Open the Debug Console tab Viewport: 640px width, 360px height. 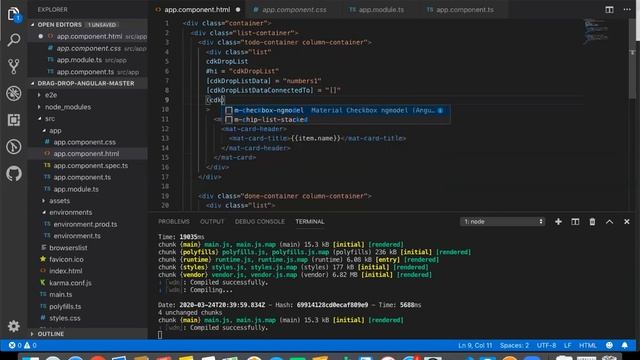(260, 222)
